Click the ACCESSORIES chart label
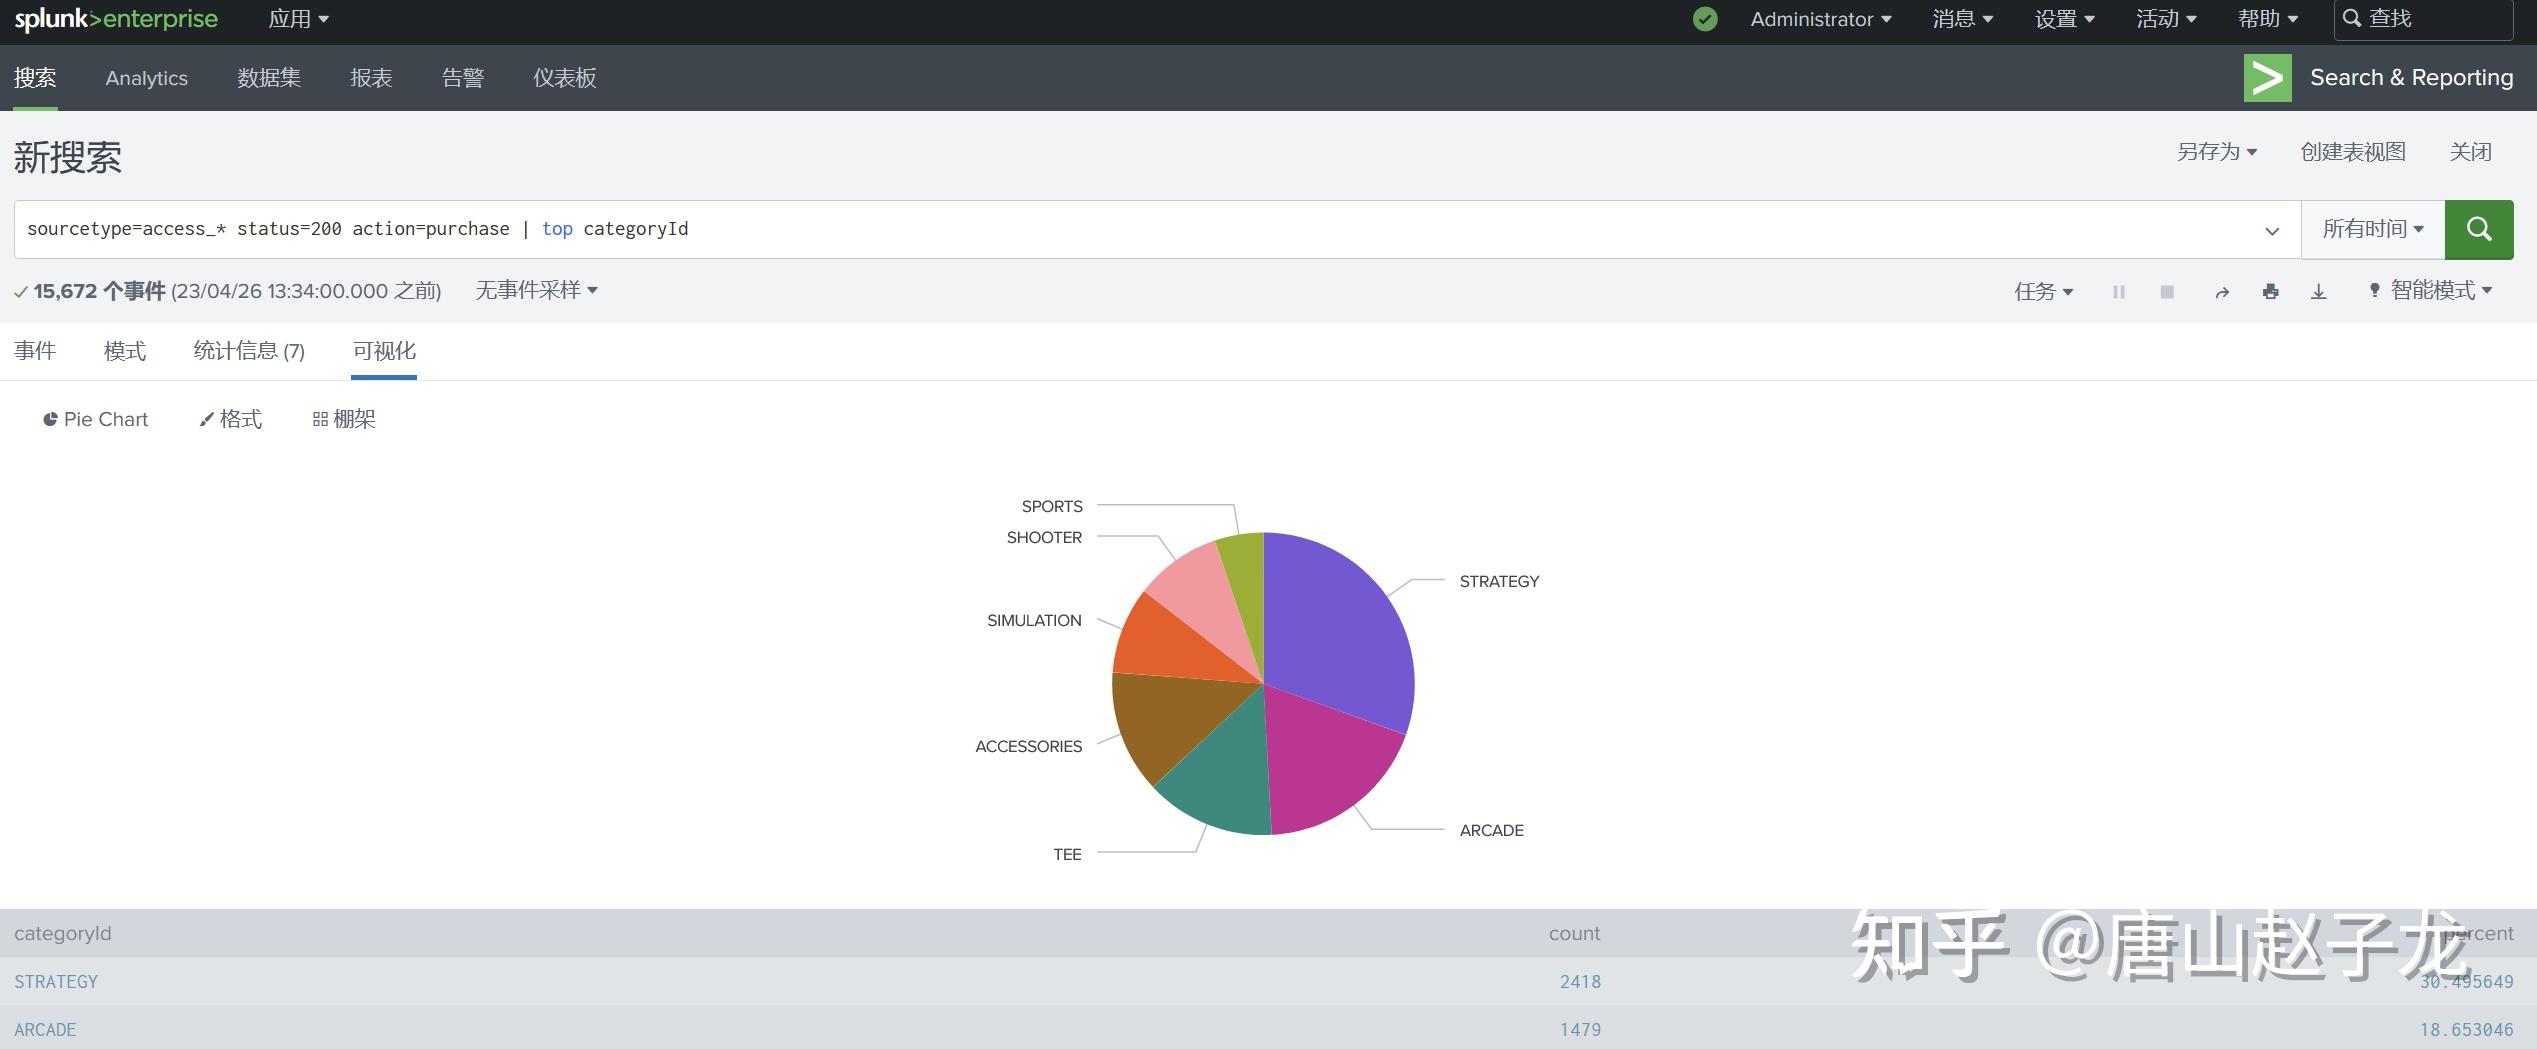The image size is (2537, 1049). (x=1028, y=747)
